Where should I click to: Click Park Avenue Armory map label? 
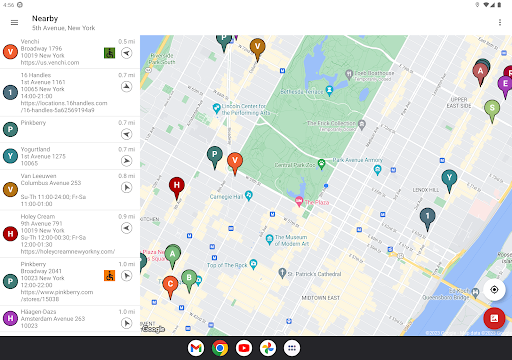pos(358,160)
